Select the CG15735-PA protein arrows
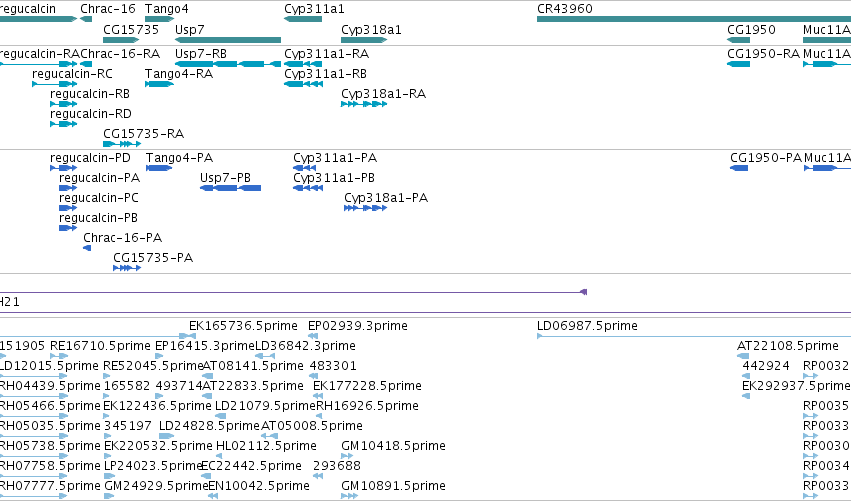This screenshot has height=501, width=851. [127, 268]
